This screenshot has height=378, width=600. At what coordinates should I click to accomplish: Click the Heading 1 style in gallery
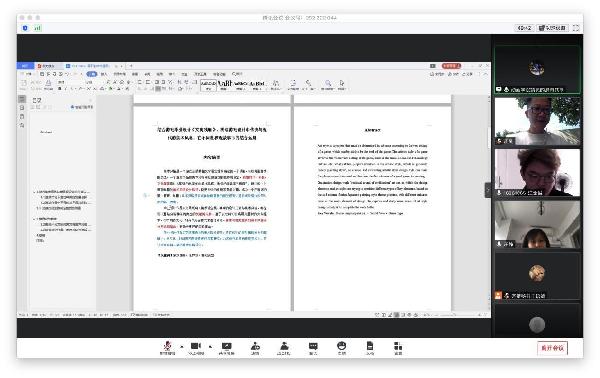coord(225,85)
